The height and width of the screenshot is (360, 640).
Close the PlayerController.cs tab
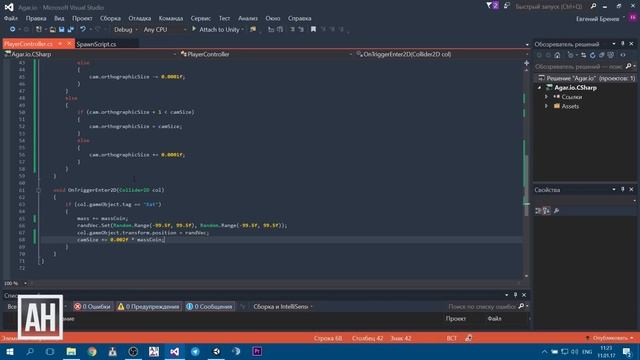click(x=69, y=44)
